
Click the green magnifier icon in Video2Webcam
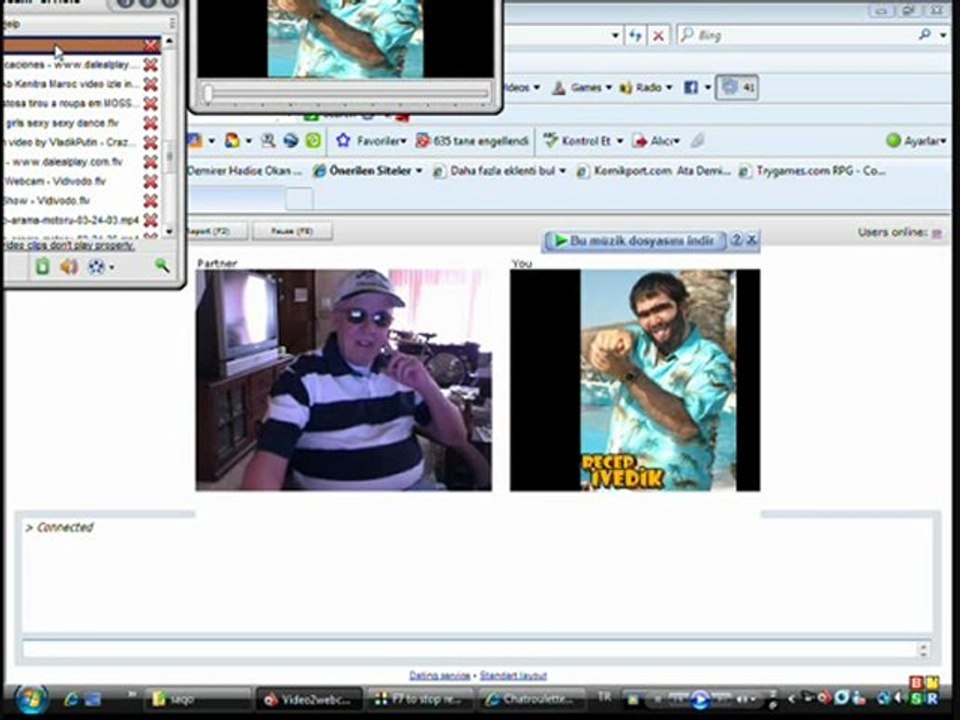coord(162,265)
